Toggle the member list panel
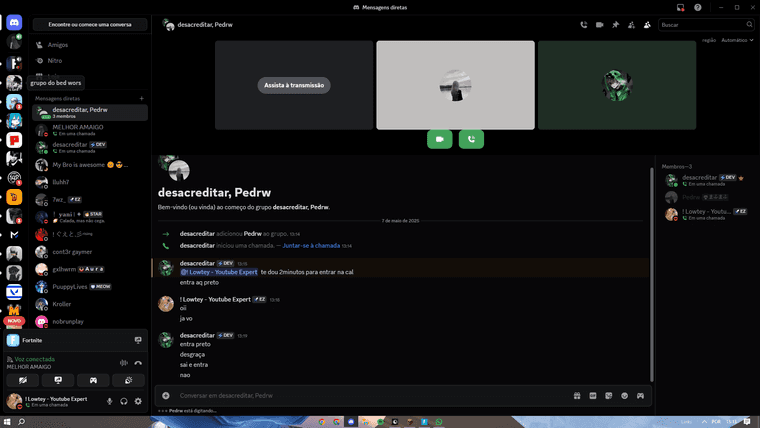 tap(647, 25)
